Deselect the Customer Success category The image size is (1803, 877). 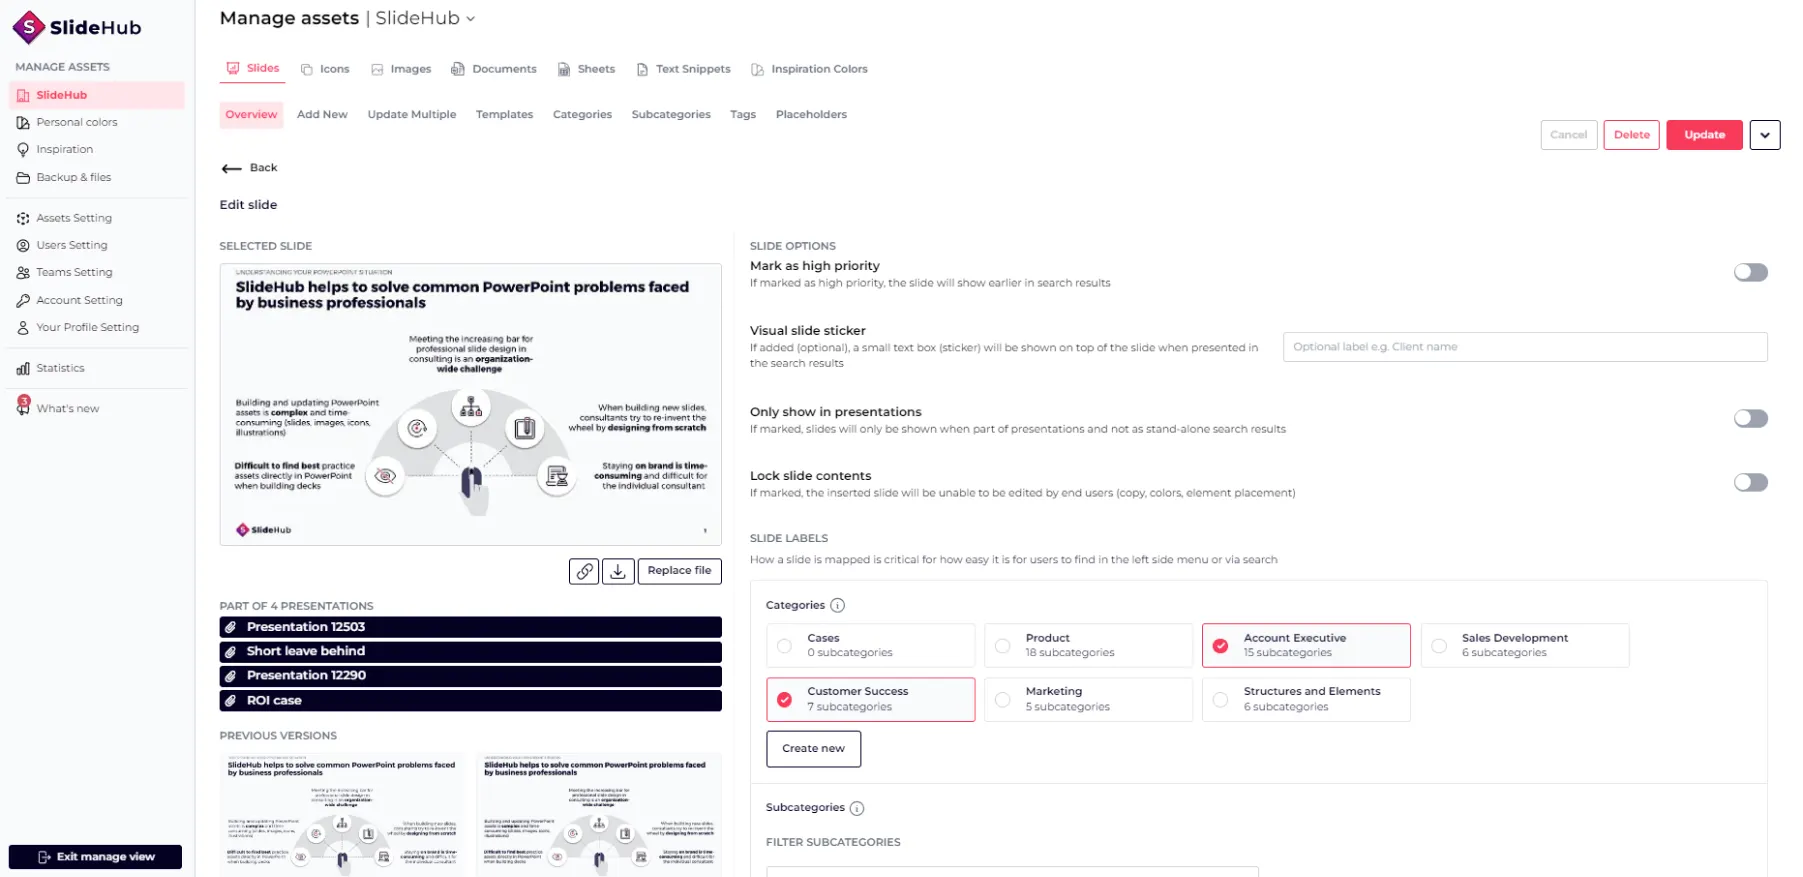click(x=784, y=699)
